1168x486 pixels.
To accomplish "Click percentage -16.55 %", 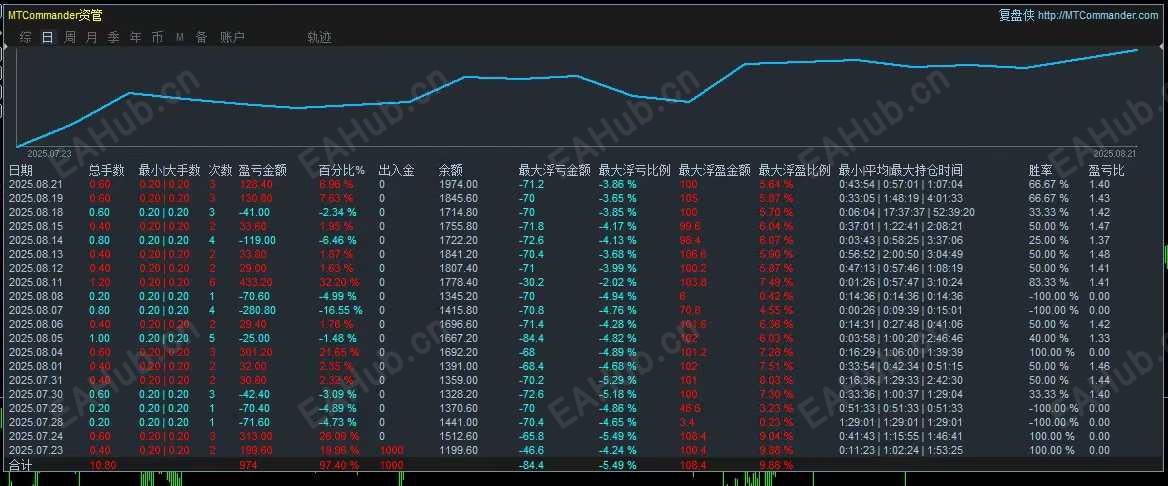I will 341,310.
